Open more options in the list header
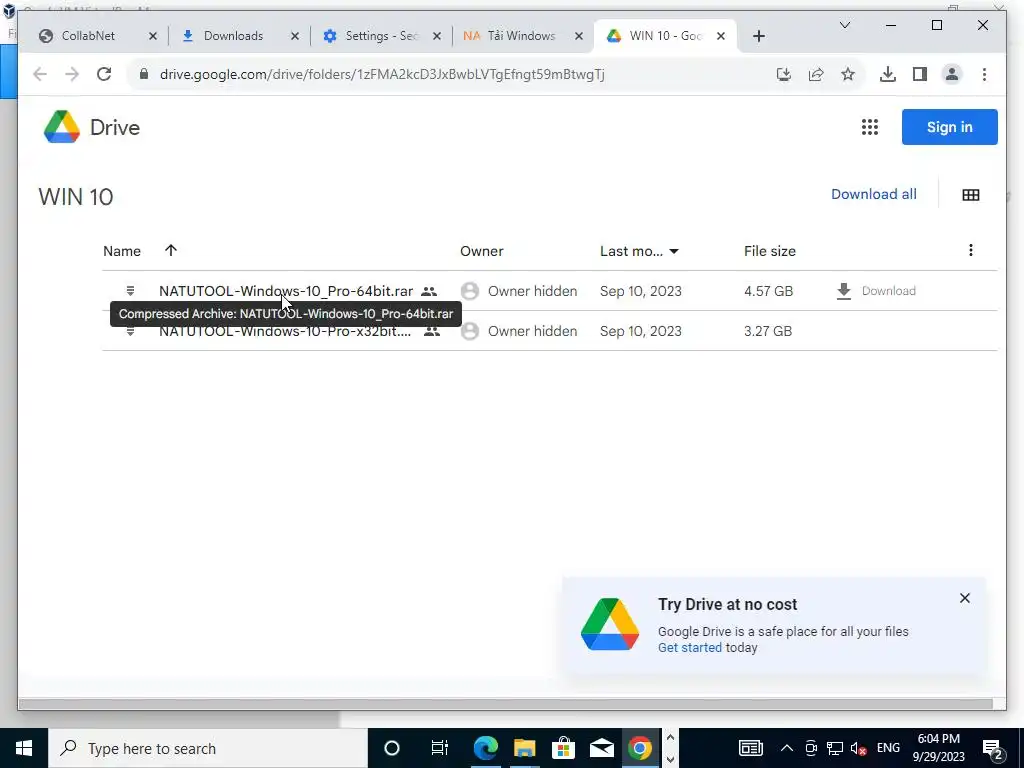The height and width of the screenshot is (768, 1024). click(x=970, y=250)
